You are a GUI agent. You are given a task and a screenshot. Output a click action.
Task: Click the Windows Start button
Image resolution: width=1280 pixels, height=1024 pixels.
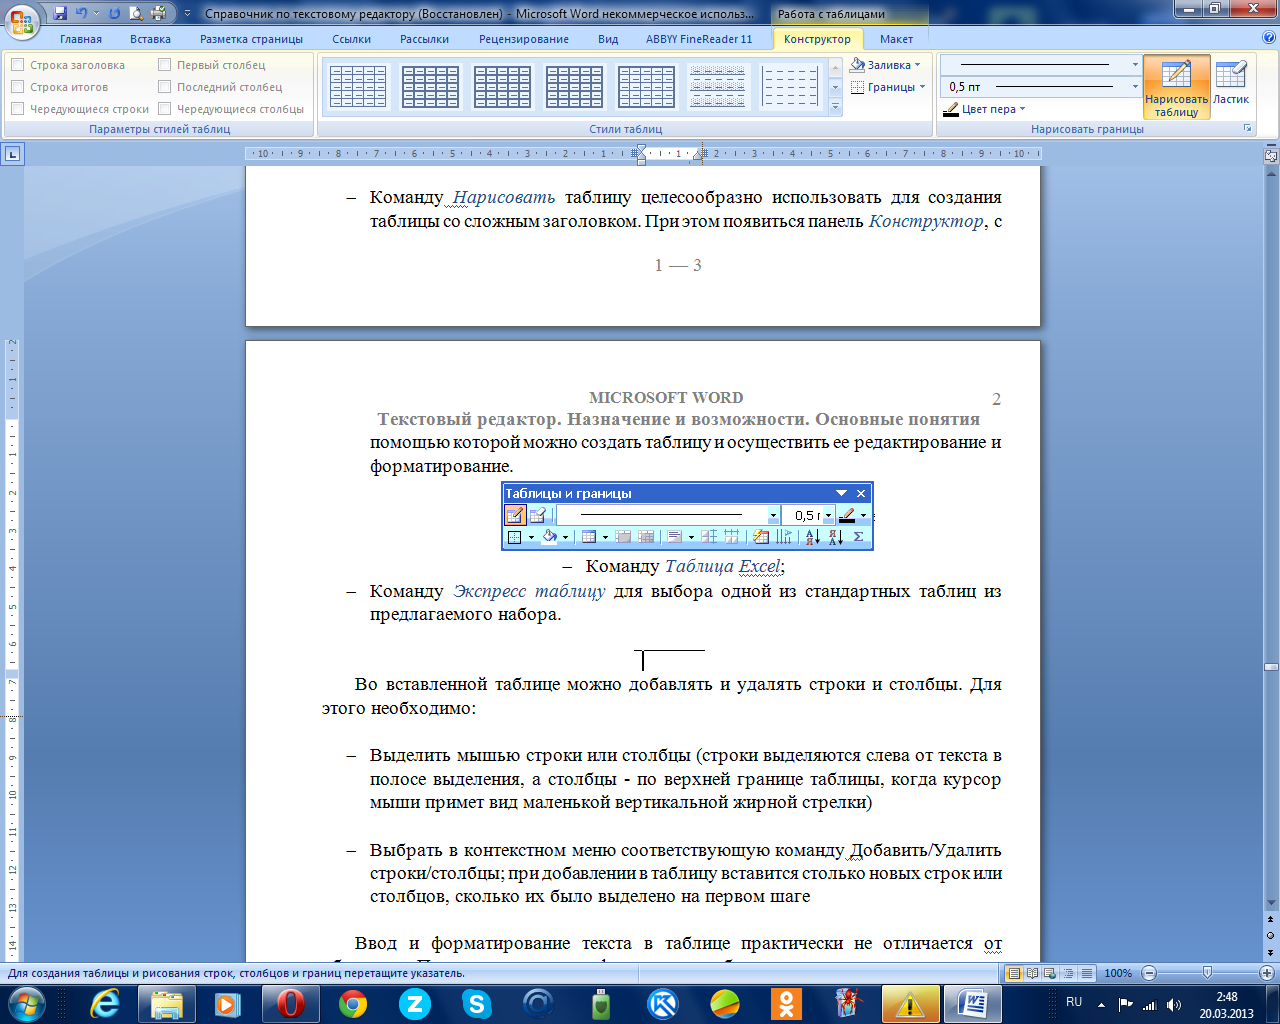(27, 1003)
